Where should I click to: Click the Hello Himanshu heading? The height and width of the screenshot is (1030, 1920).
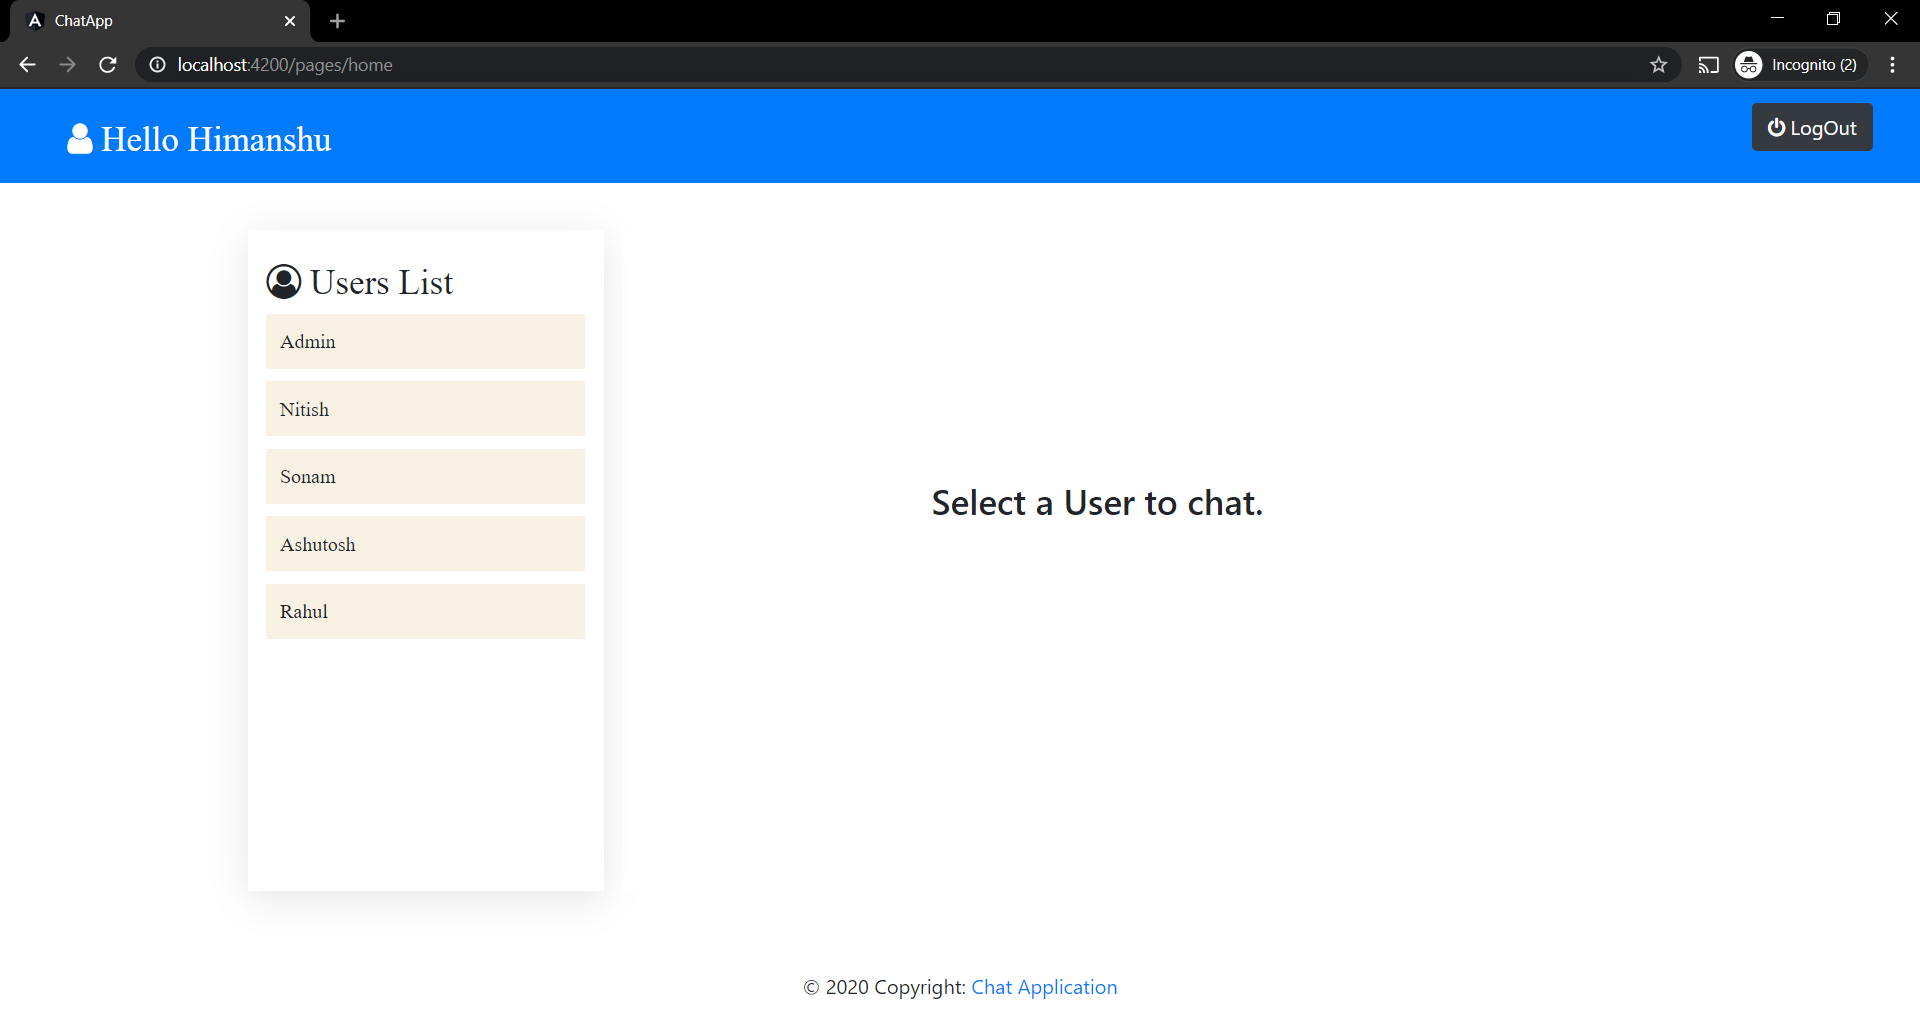click(216, 139)
